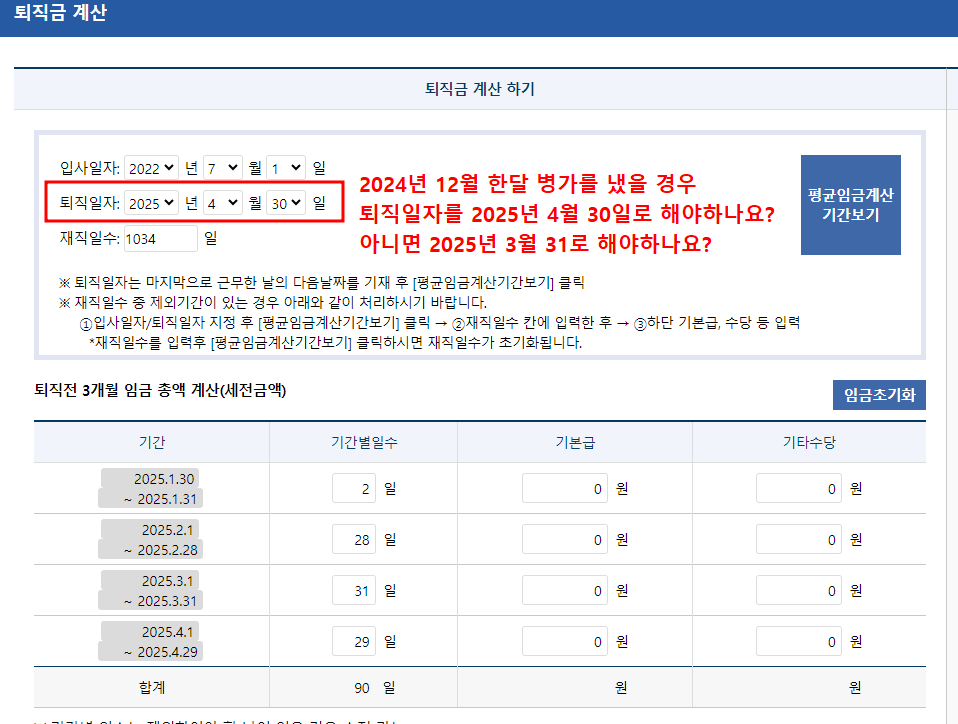The width and height of the screenshot is (958, 724).
Task: Open the 퇴직일자 month dropdown showing 4
Action: 222,203
